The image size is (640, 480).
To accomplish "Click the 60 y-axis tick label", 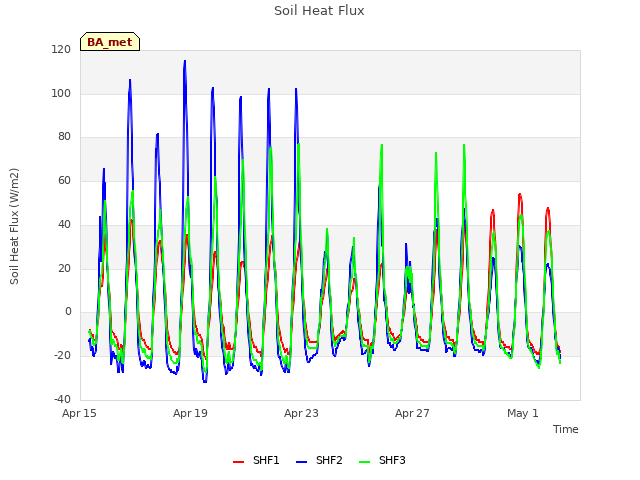I will click(x=64, y=180).
